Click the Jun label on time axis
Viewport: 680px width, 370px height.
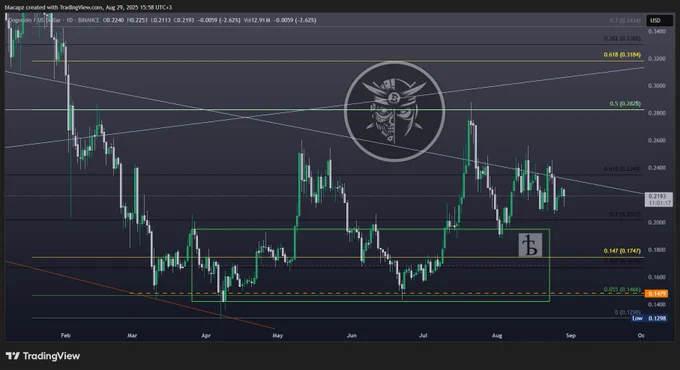coord(352,335)
